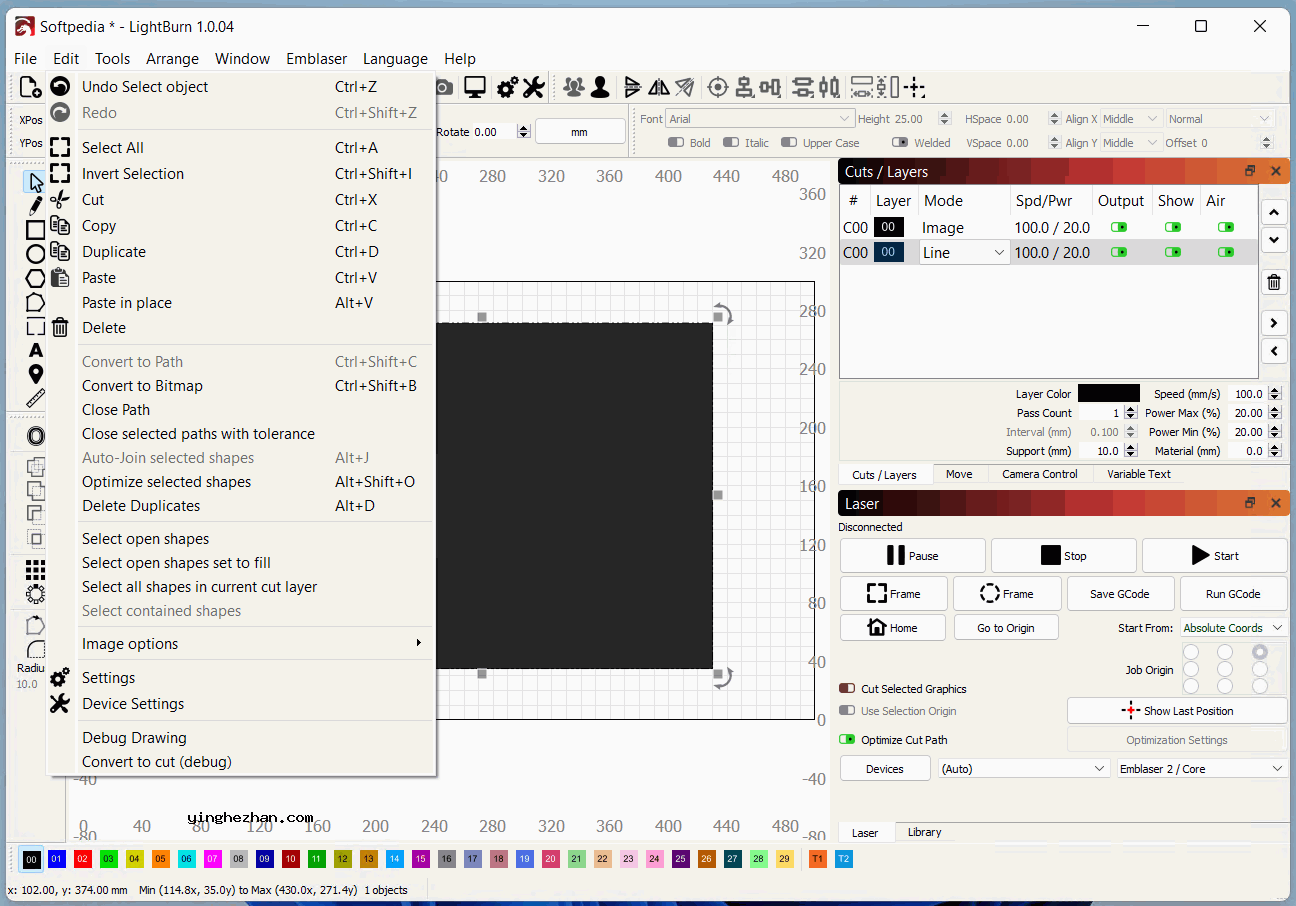Open Settings via the gears toolbar icon

pyautogui.click(x=508, y=88)
